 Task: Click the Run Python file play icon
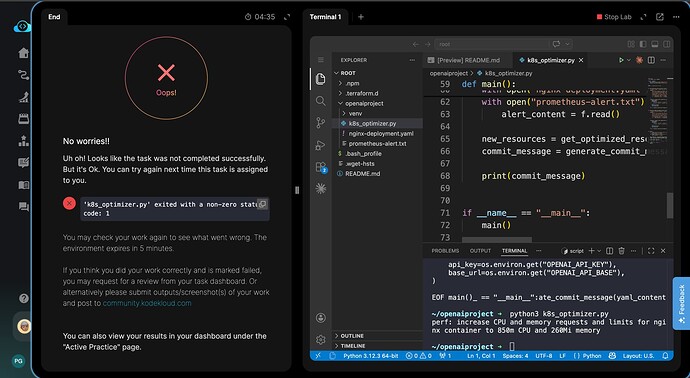(621, 60)
